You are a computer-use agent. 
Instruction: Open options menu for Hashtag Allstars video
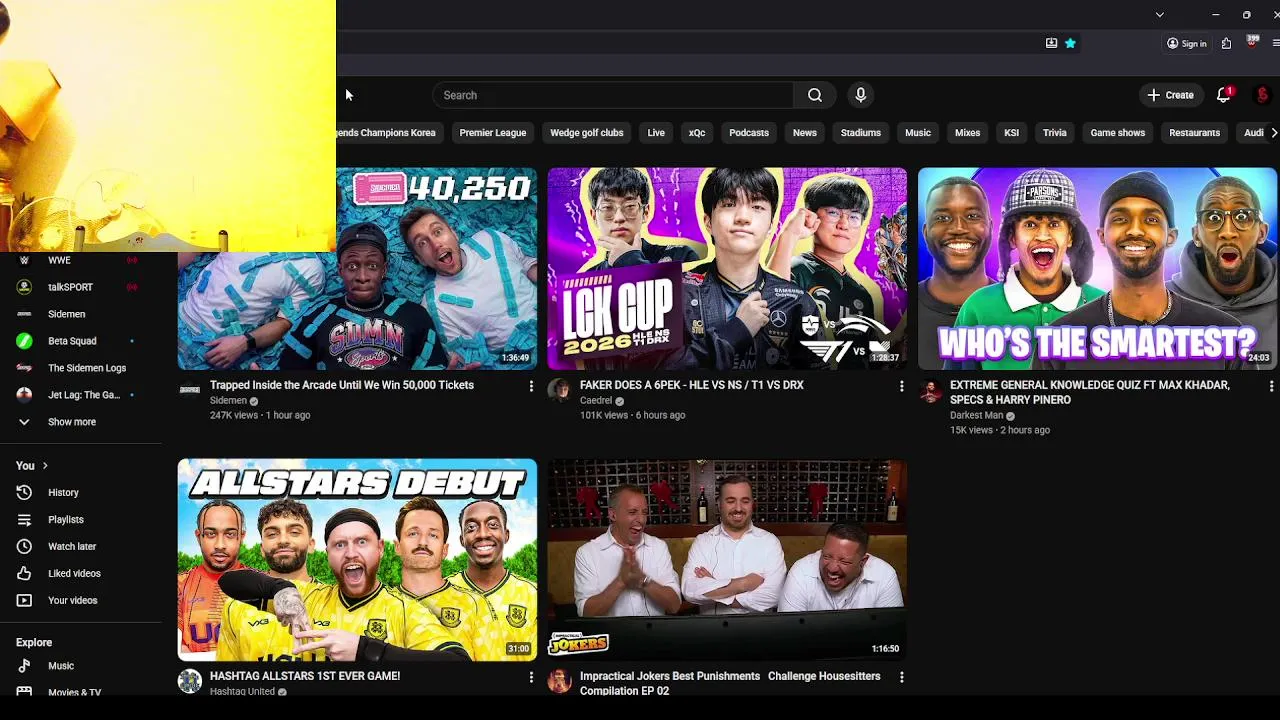point(531,677)
